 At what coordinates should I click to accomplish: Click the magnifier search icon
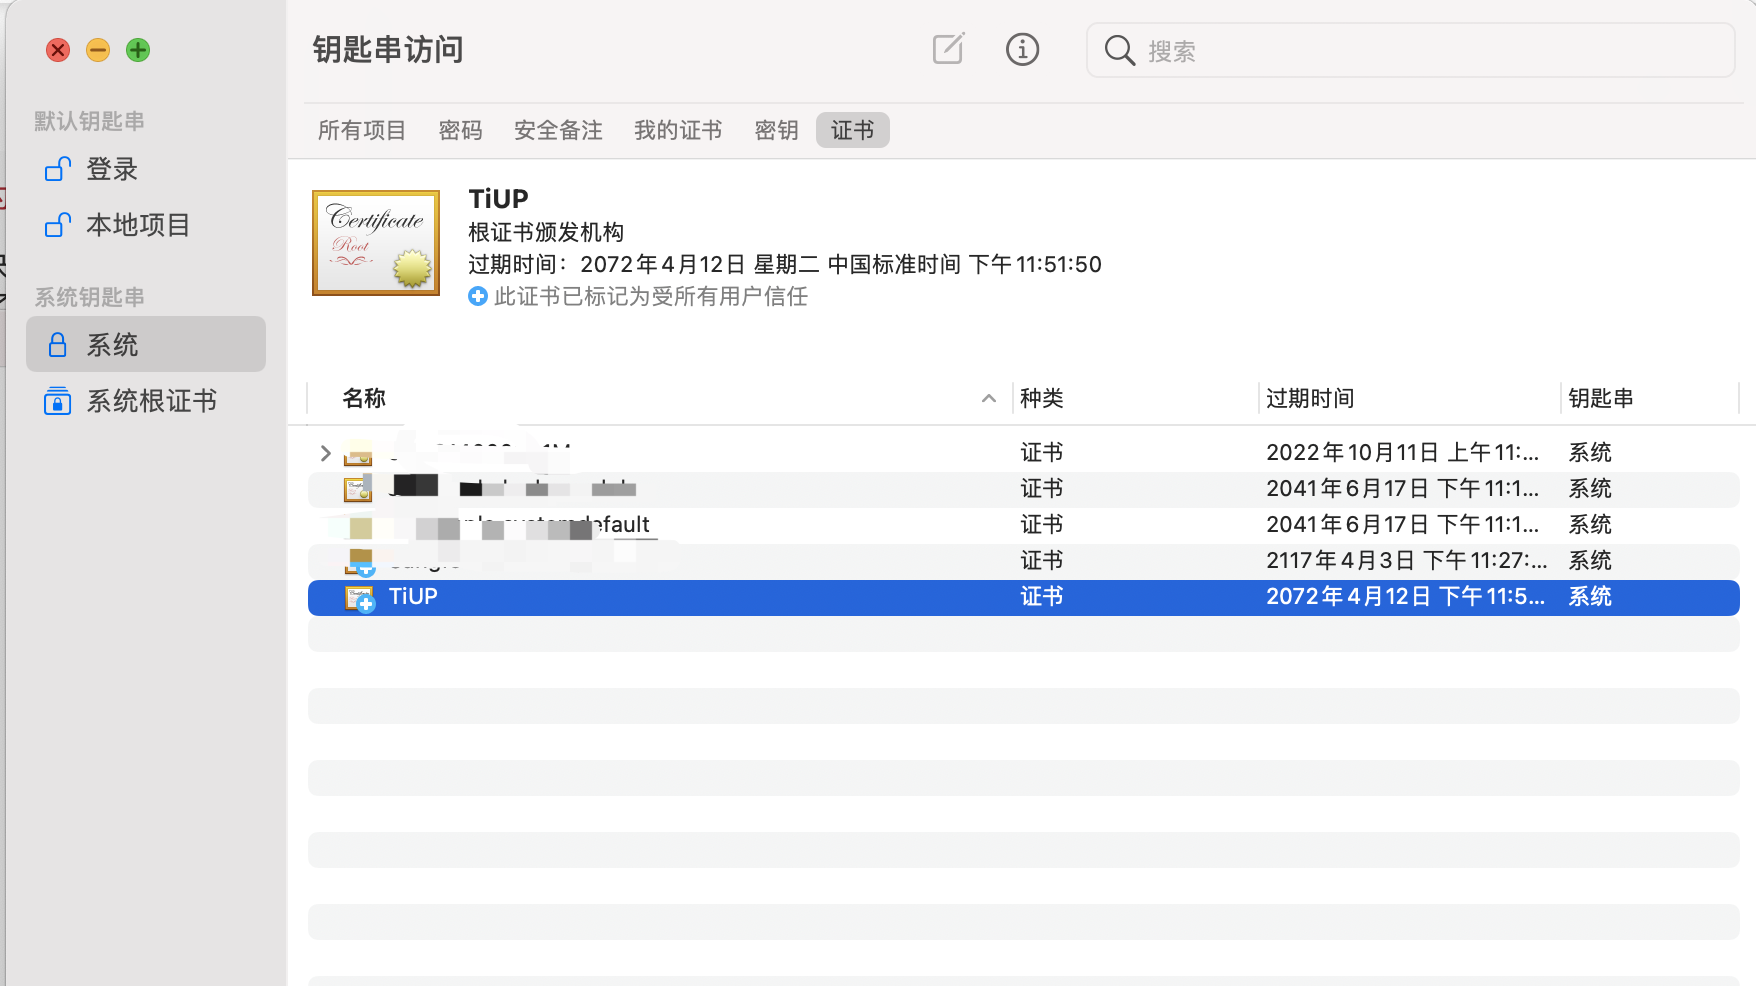pos(1119,50)
